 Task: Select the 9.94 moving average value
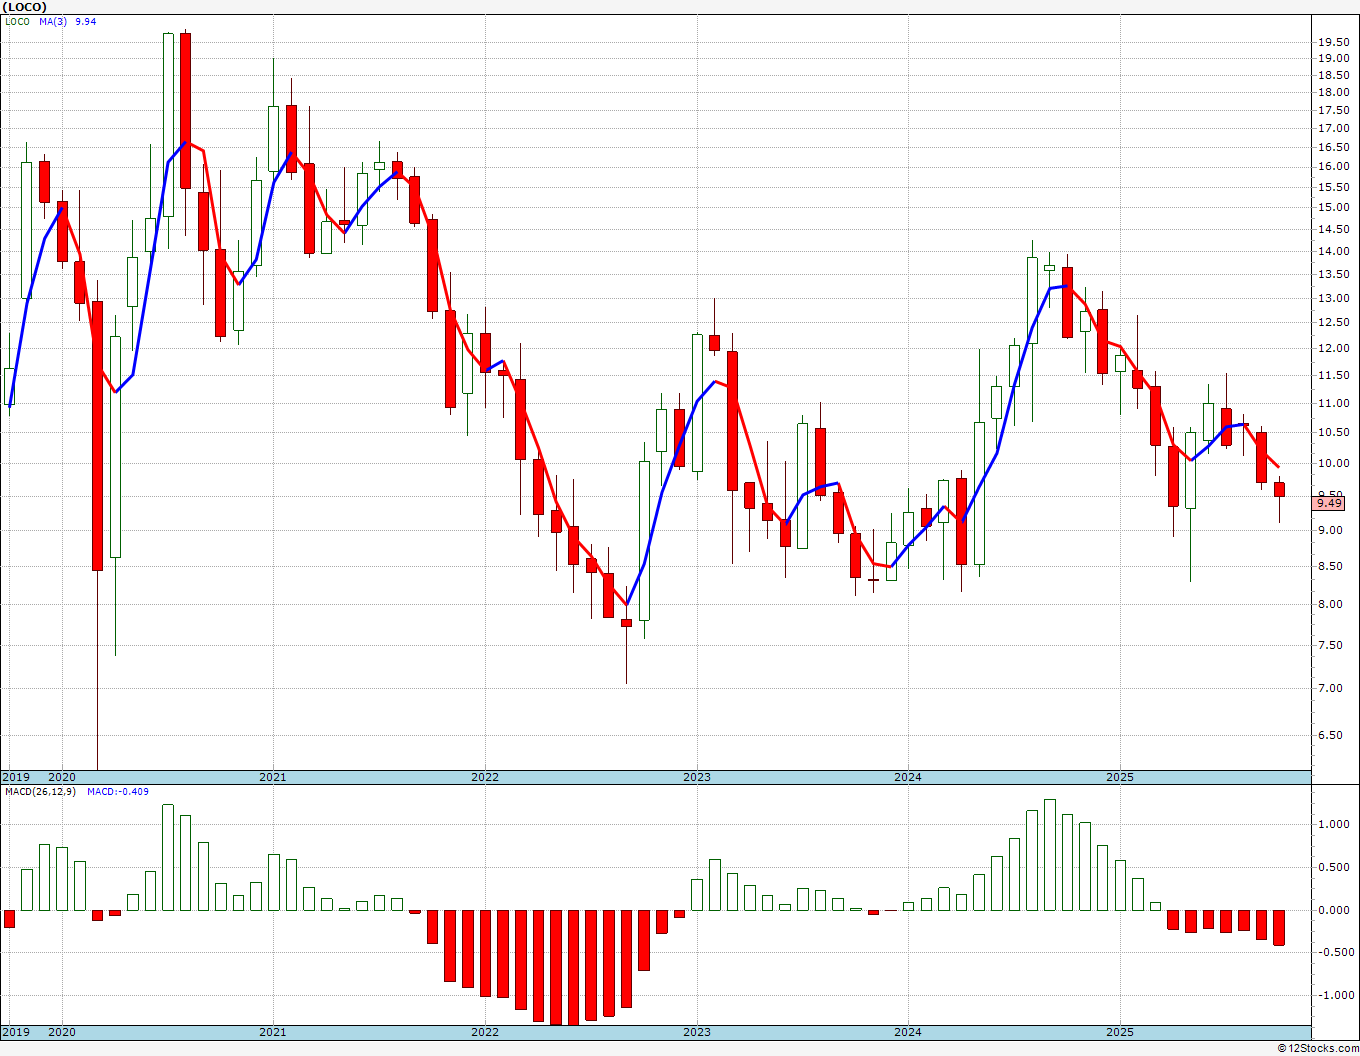[x=85, y=21]
